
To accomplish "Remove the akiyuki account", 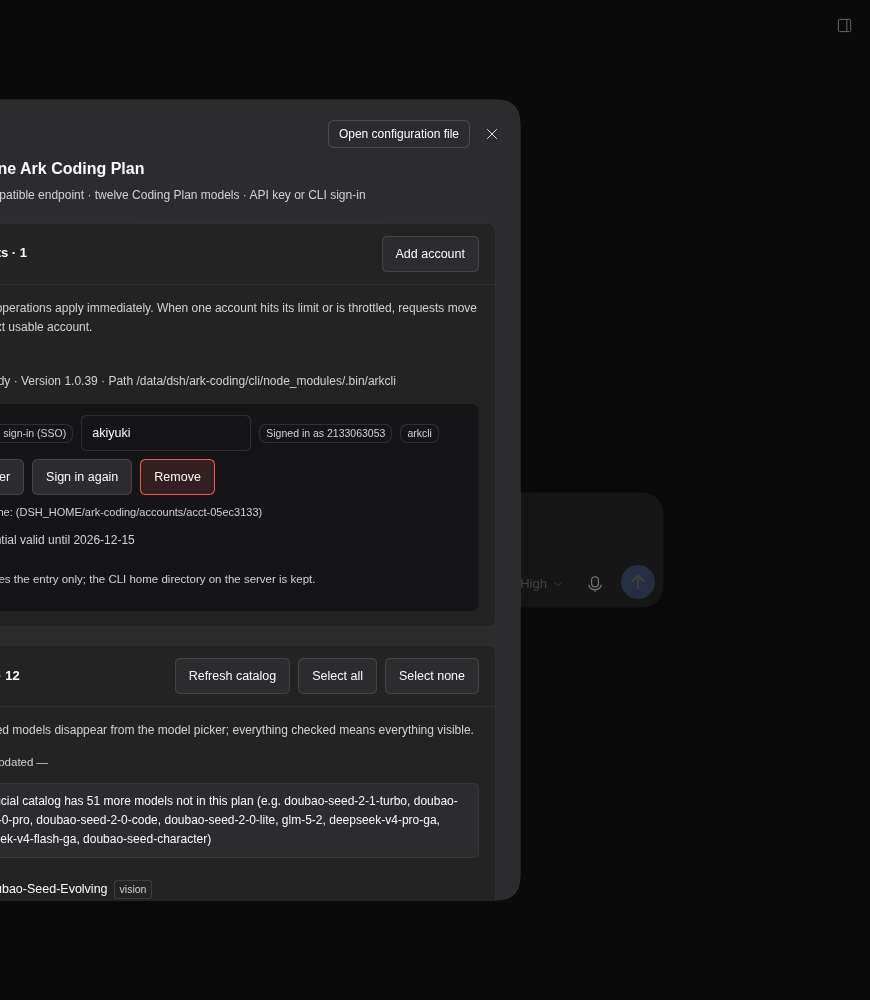I will [177, 477].
